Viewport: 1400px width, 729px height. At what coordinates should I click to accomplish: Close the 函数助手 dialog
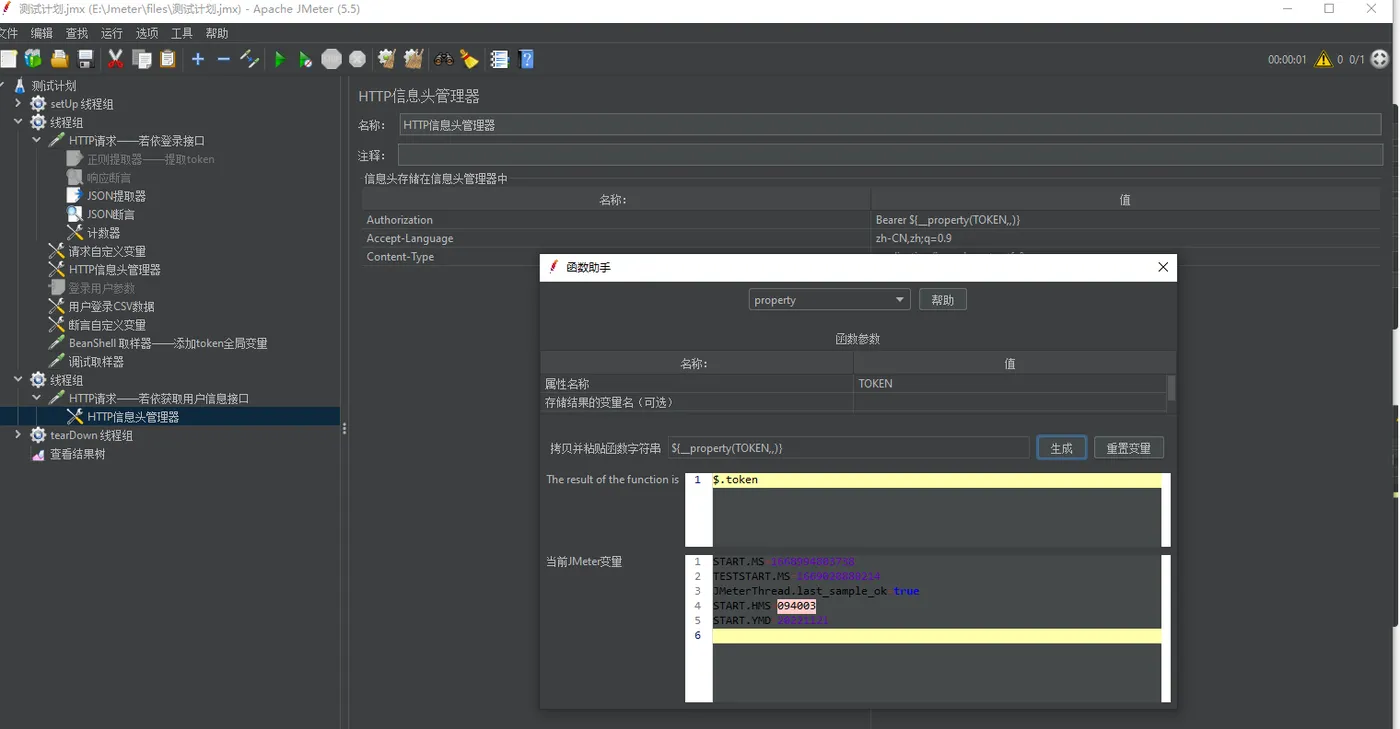tap(1162, 268)
